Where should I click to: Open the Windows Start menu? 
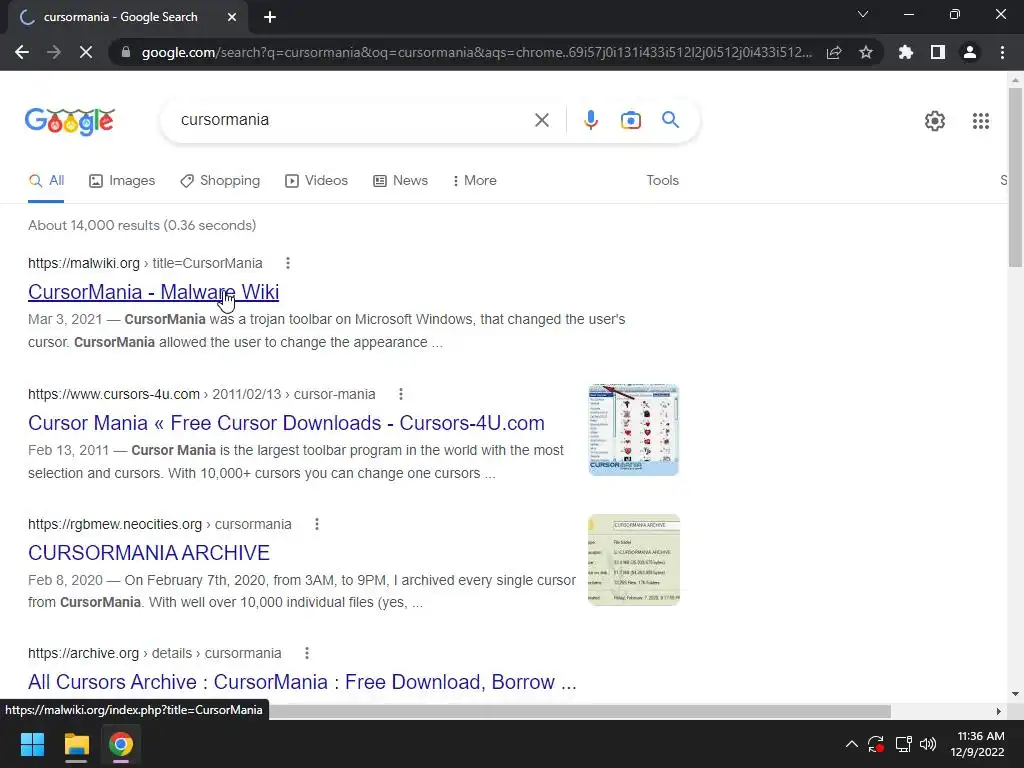coord(32,744)
